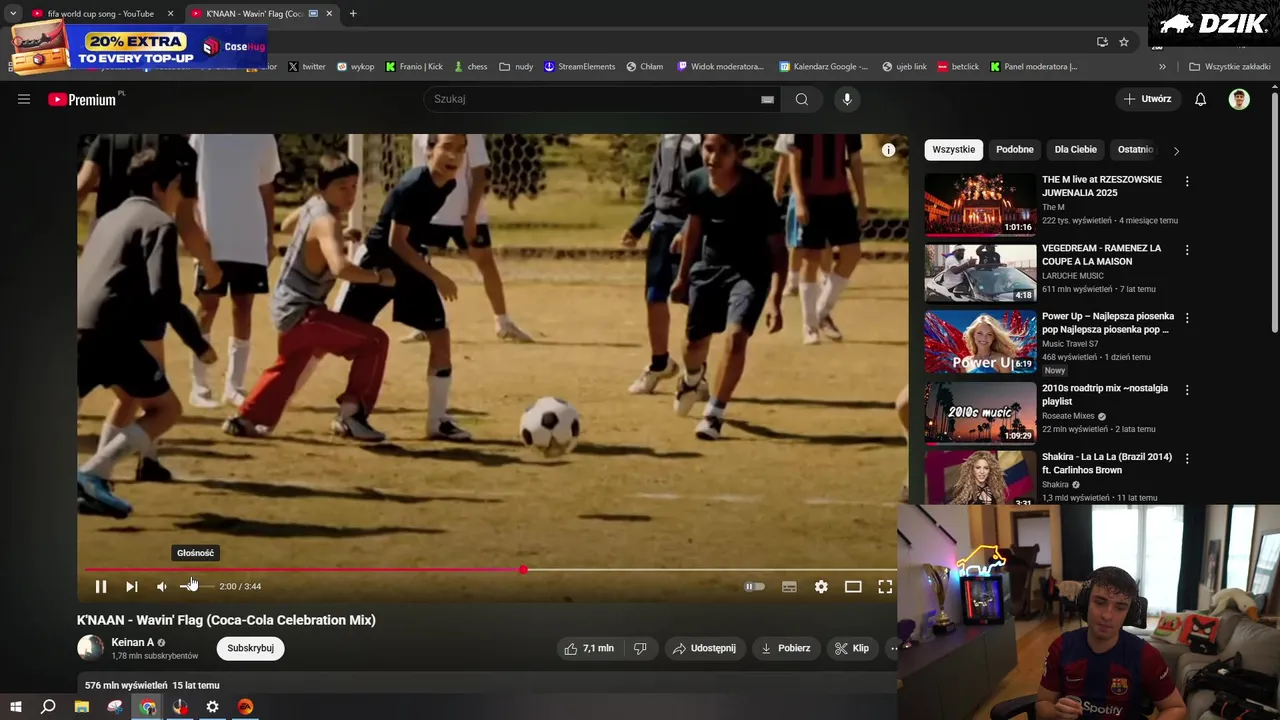Open Wszystkie zakładki folder
The height and width of the screenshot is (720, 1280).
[x=1230, y=67]
